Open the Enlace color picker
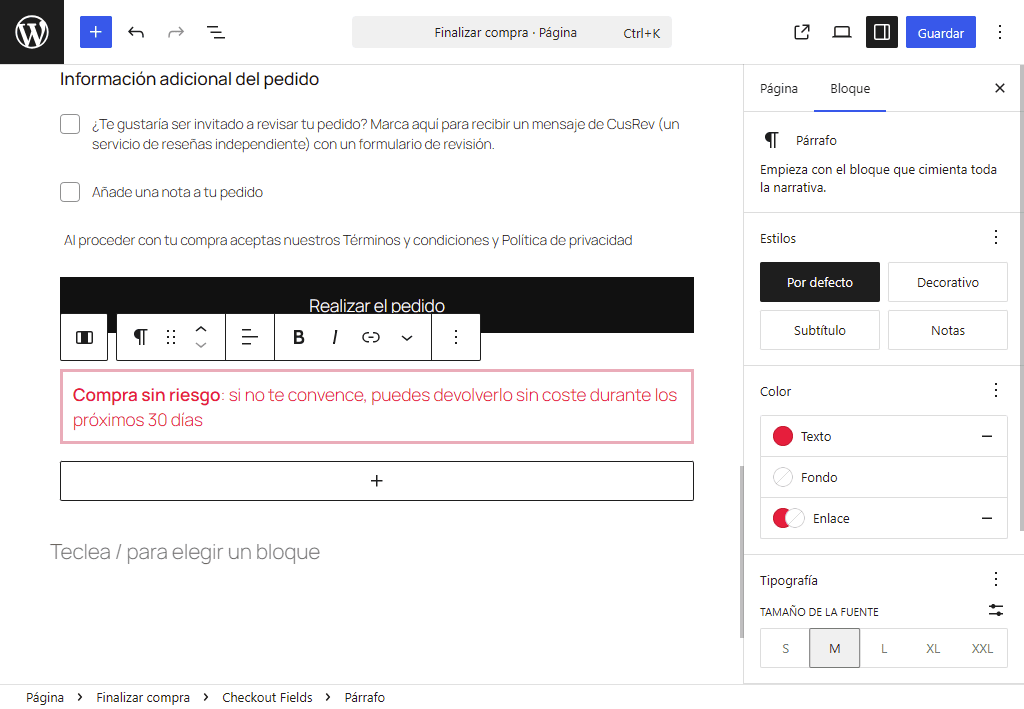1024x709 pixels. pos(871,518)
